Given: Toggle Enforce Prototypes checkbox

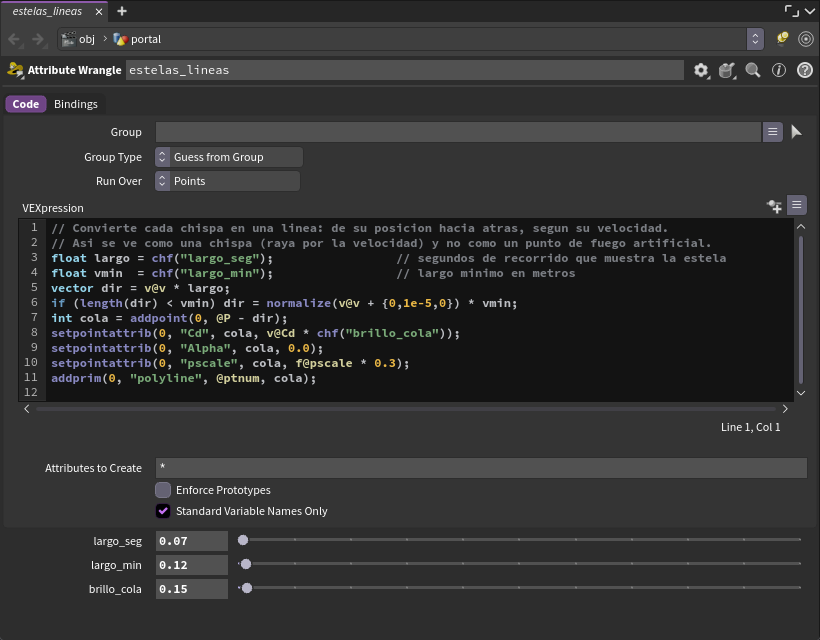Looking at the screenshot, I should tap(163, 490).
